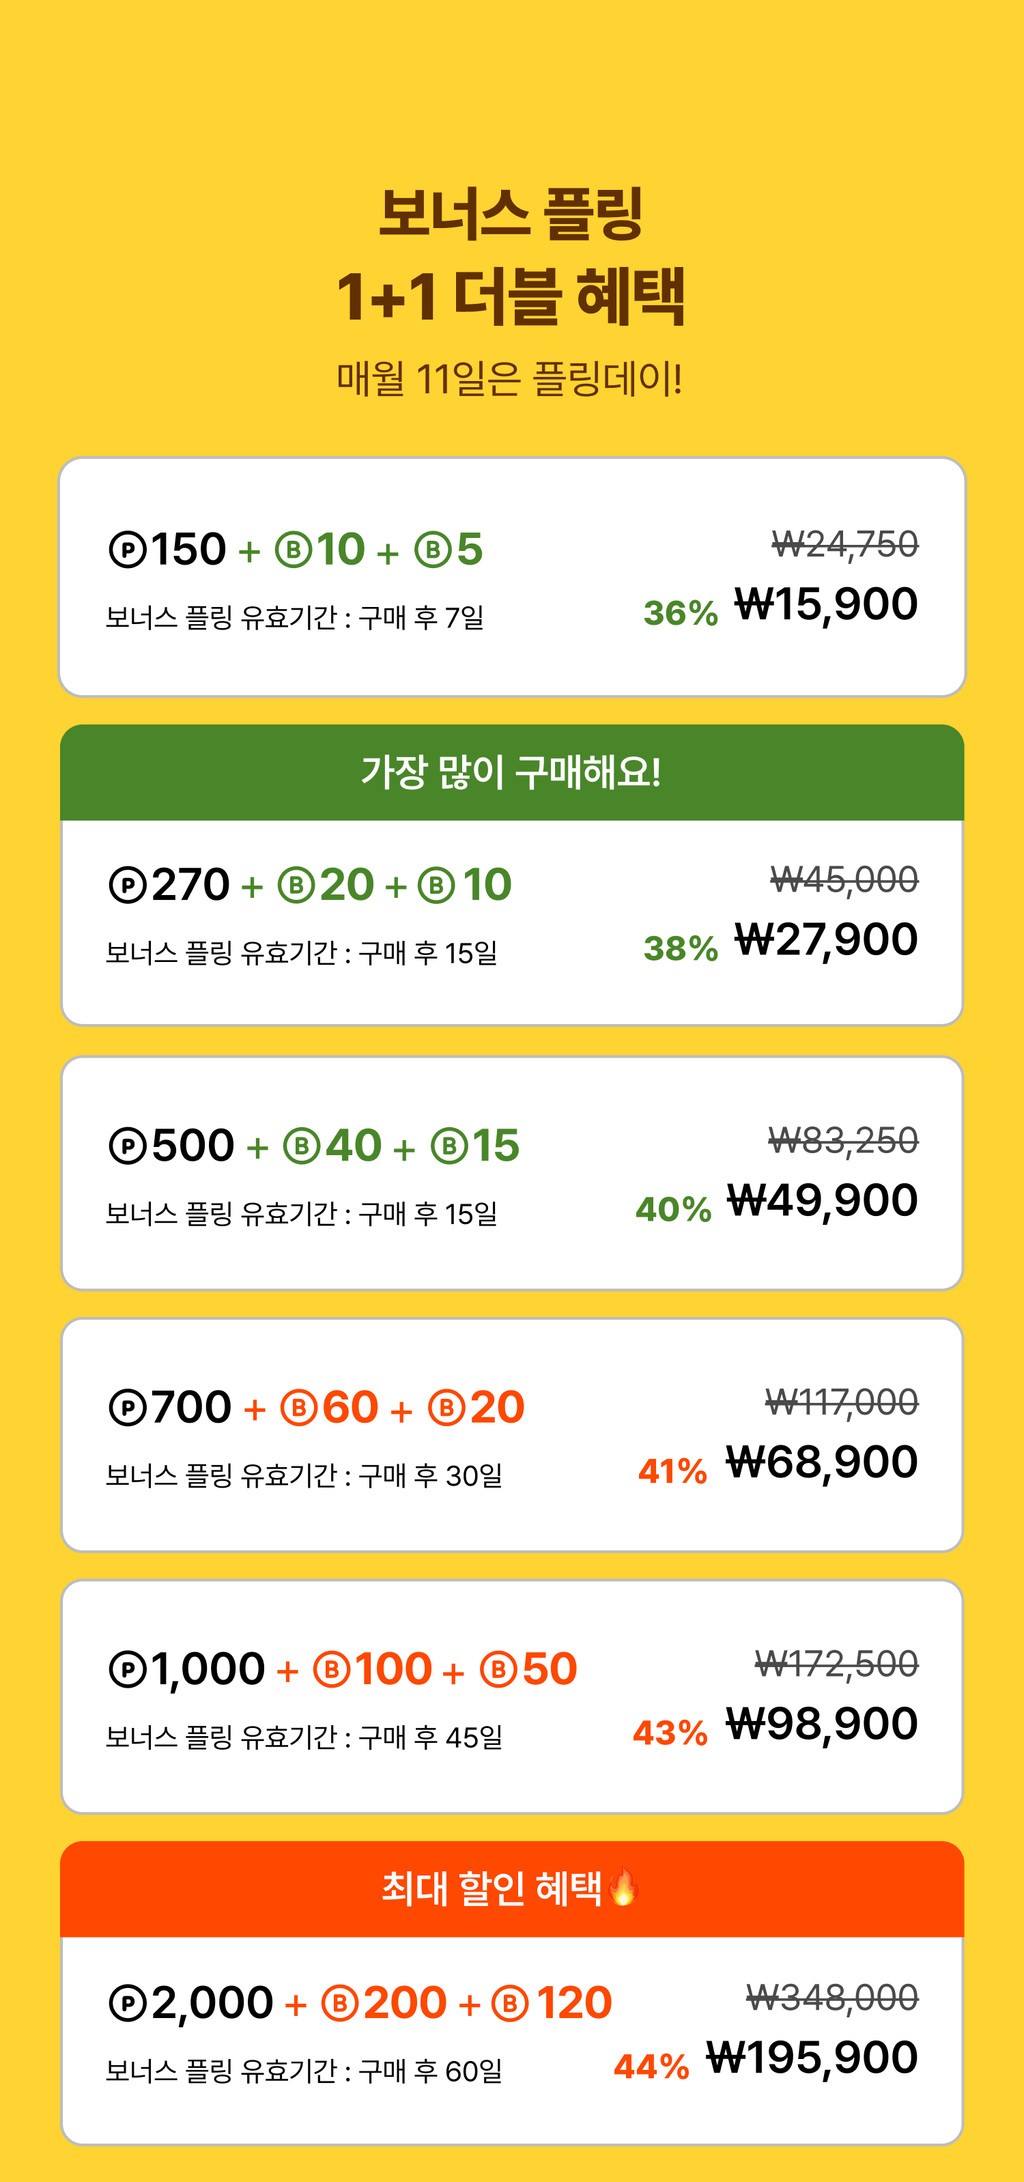Click the green B icon beside 40
This screenshot has width=1024, height=2182.
point(301,1146)
